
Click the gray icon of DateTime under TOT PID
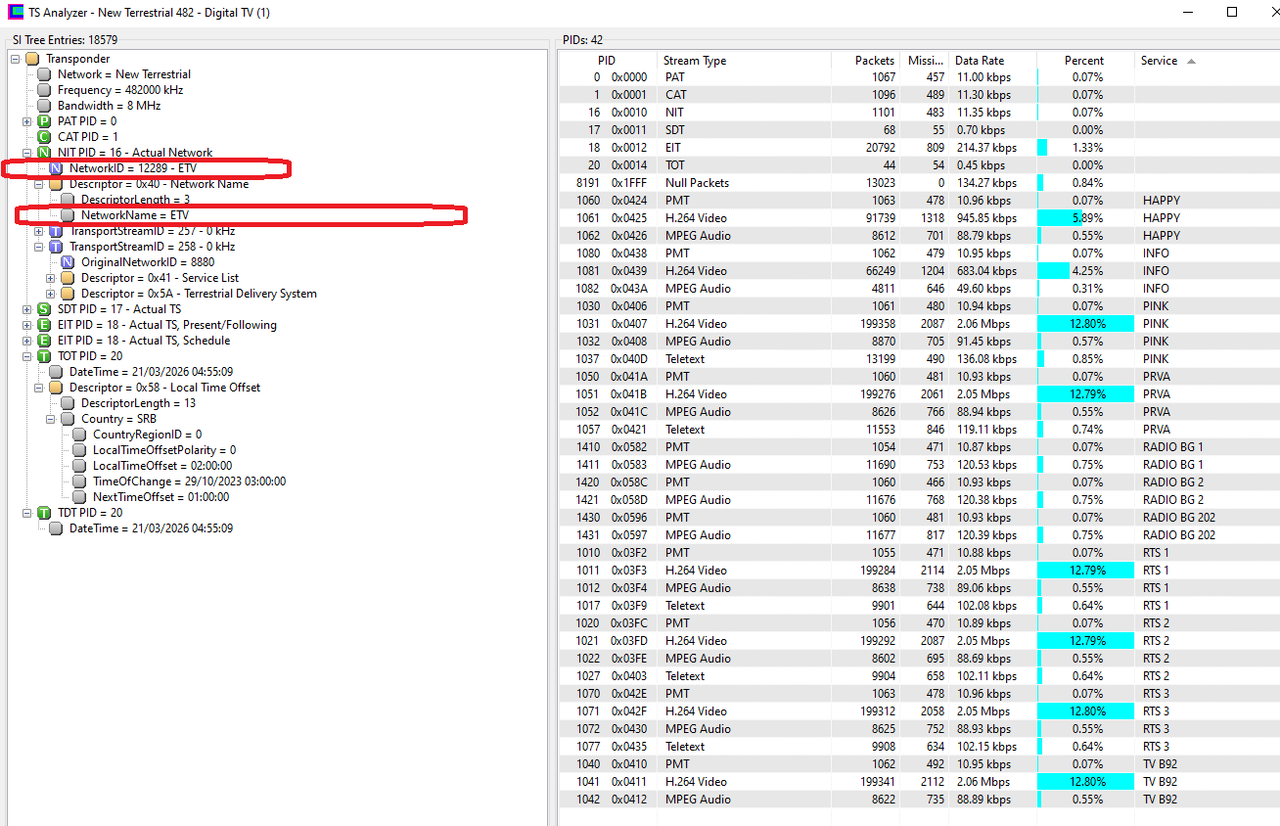[x=56, y=372]
